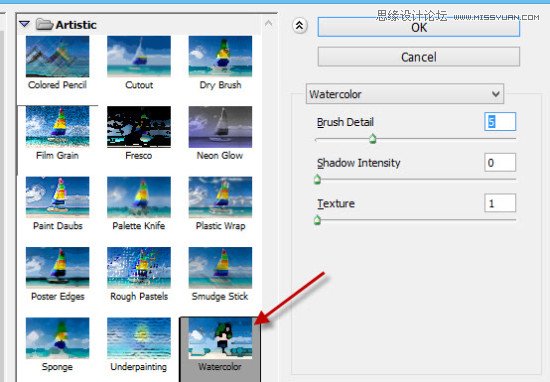Confirm with the OK button
This screenshot has height=382, width=550.
418,27
